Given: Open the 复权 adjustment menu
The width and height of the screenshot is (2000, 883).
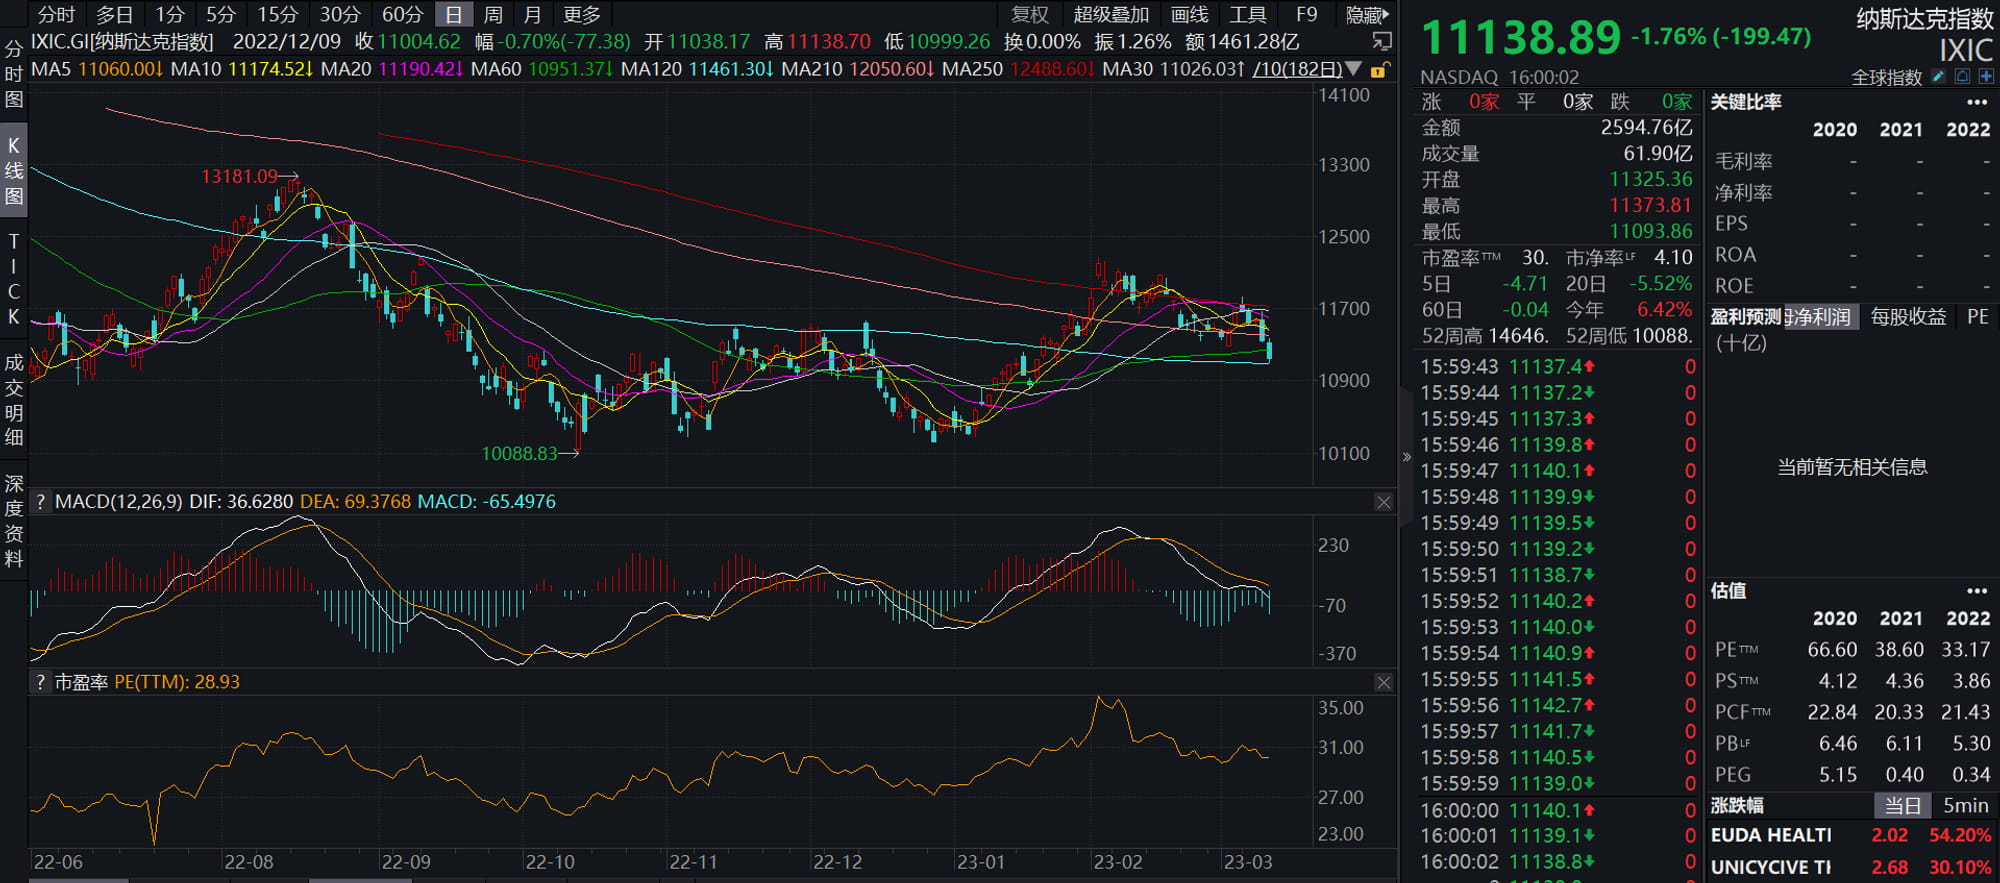Looking at the screenshot, I should click(1030, 14).
